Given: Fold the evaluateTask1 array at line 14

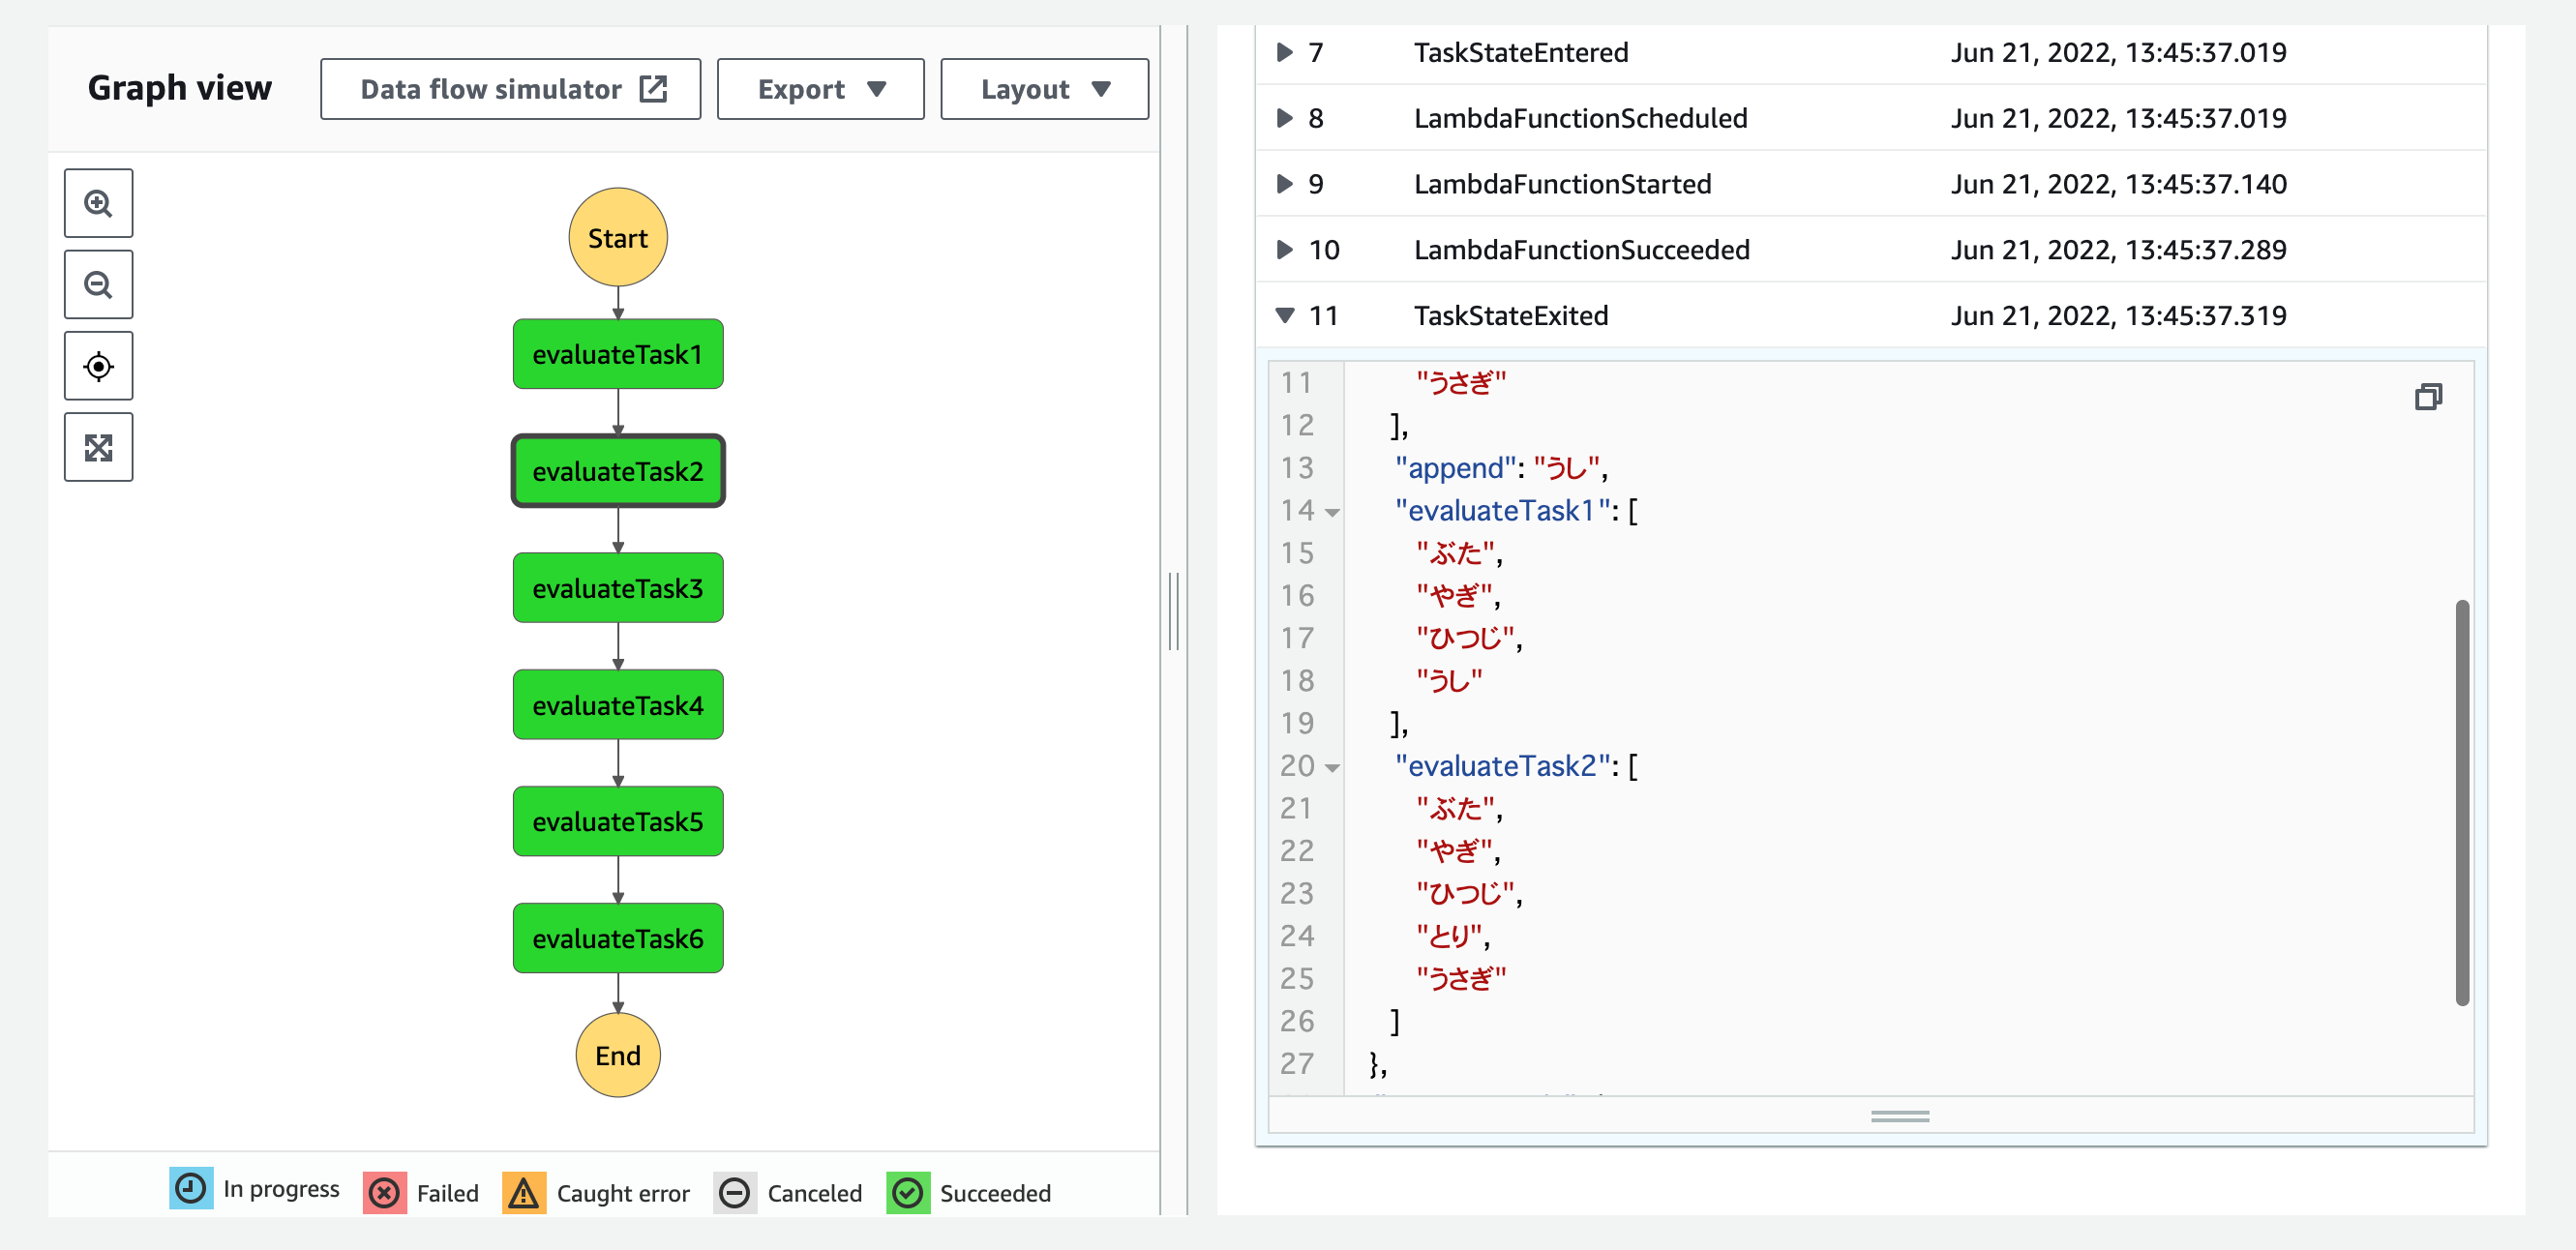Looking at the screenshot, I should pyautogui.click(x=1332, y=512).
